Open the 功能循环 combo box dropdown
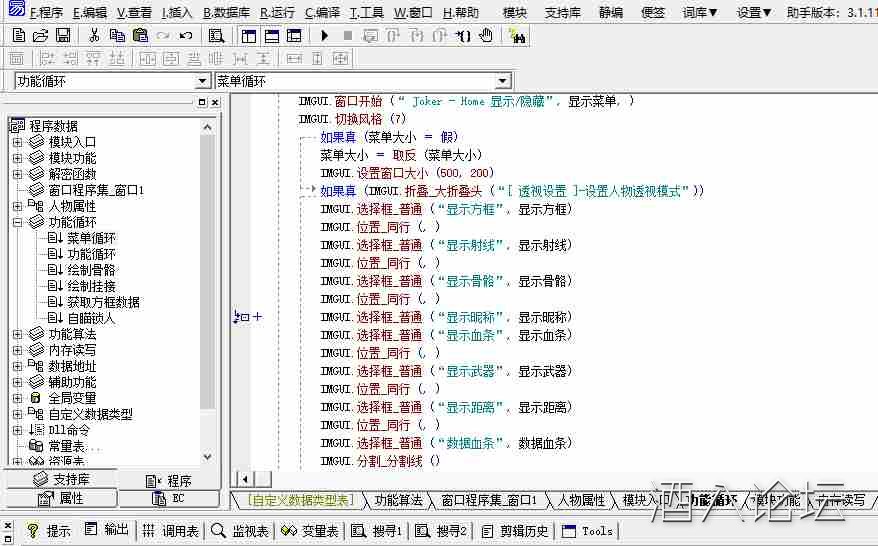 tap(202, 81)
